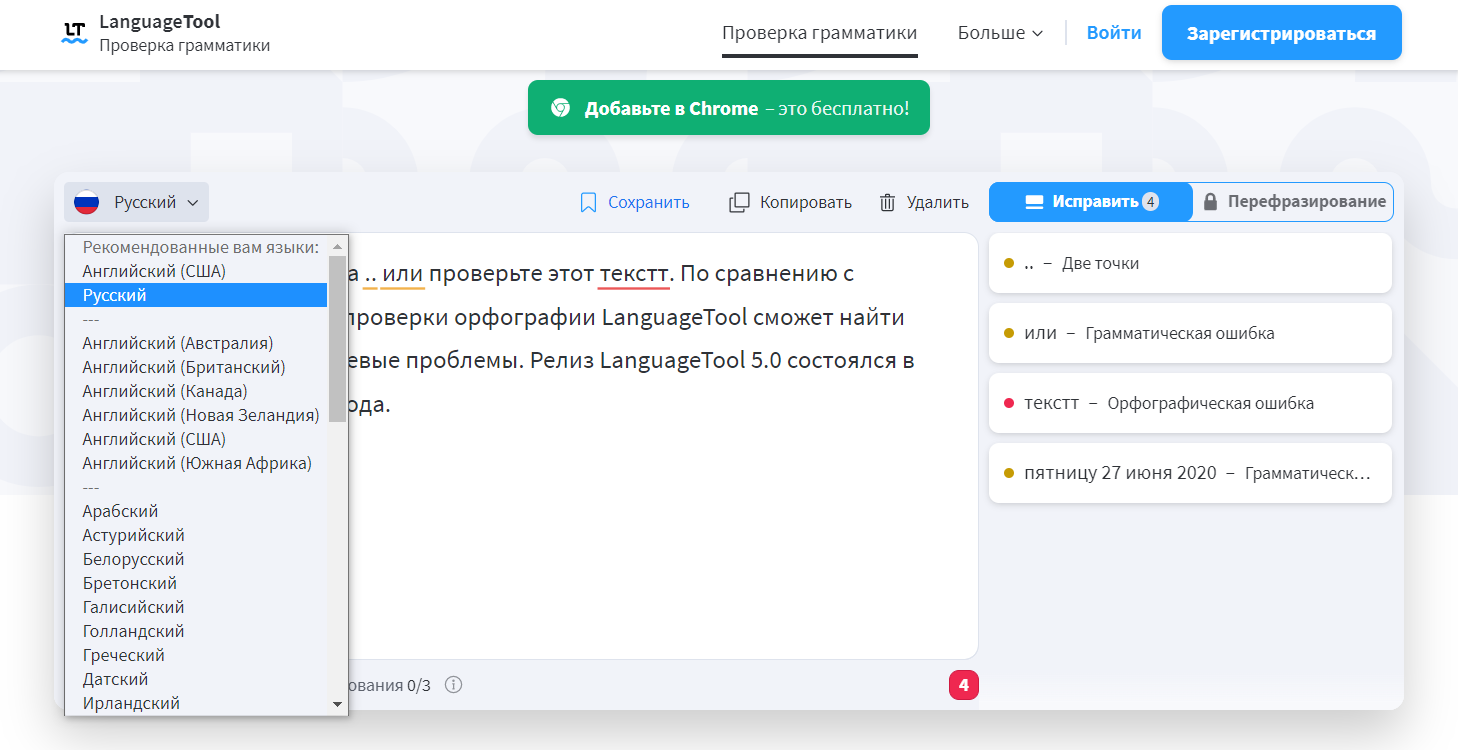This screenshot has width=1458, height=750.
Task: Open the Русский language dropdown
Action: pos(137,202)
